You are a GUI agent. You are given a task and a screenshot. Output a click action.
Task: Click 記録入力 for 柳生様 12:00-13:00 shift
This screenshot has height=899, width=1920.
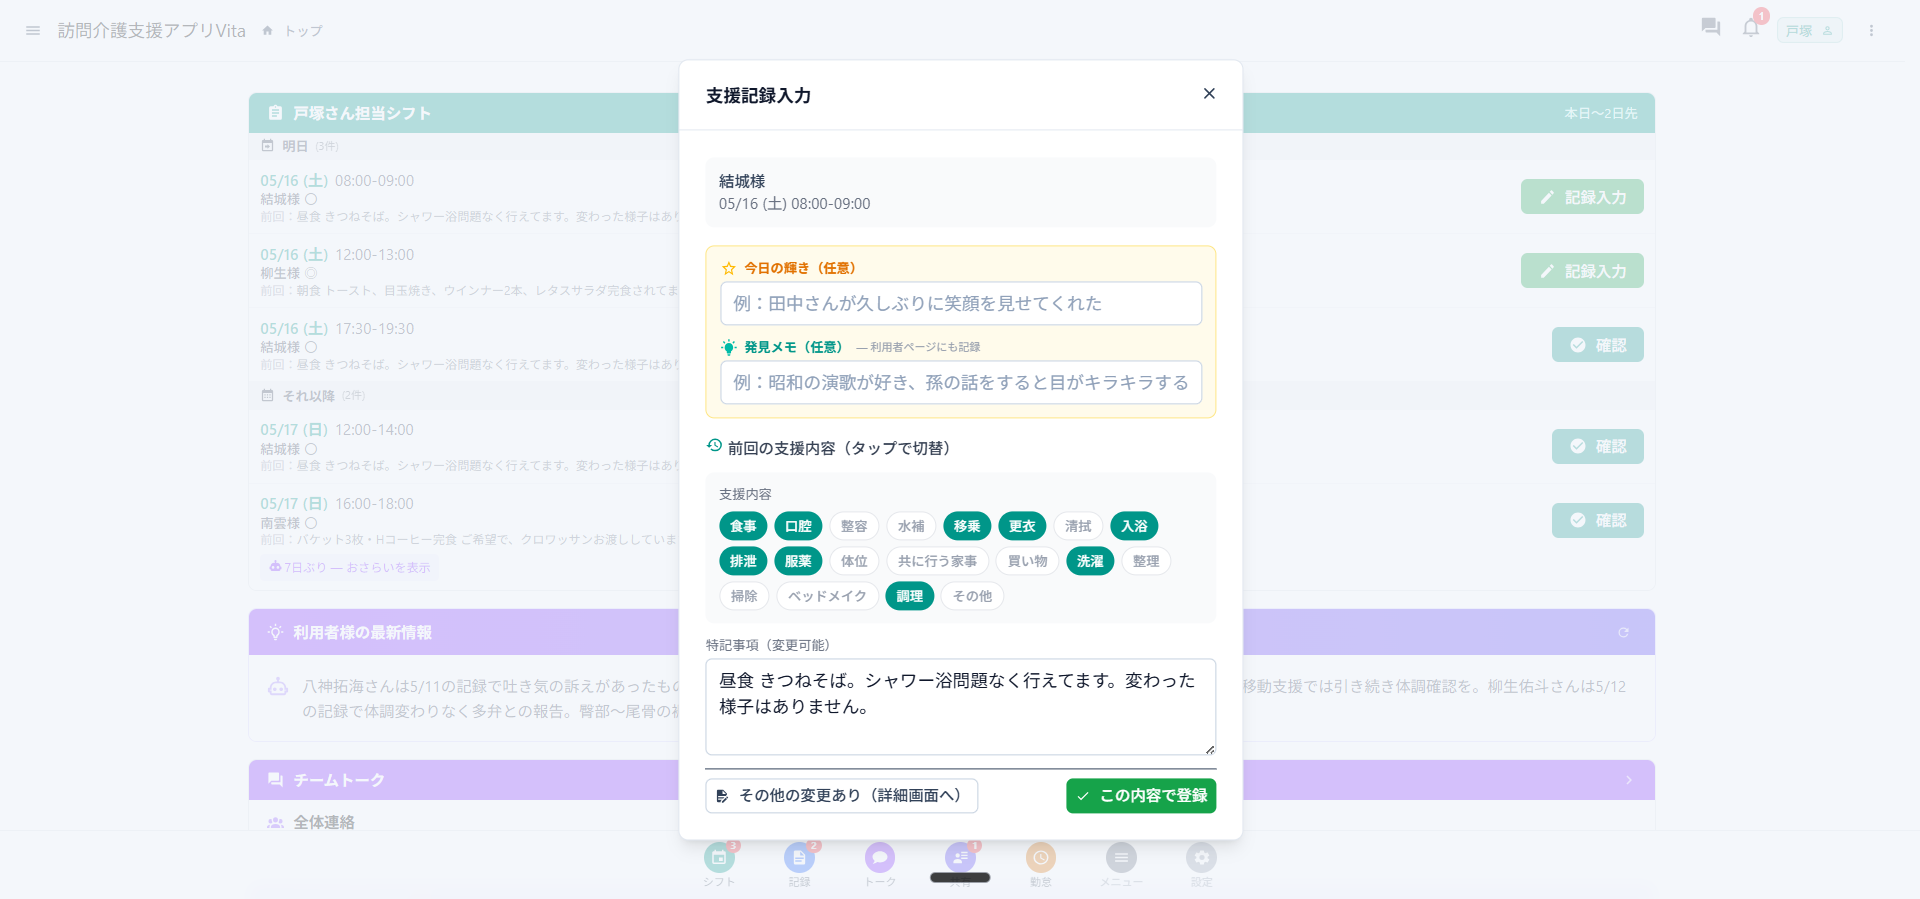1582,271
